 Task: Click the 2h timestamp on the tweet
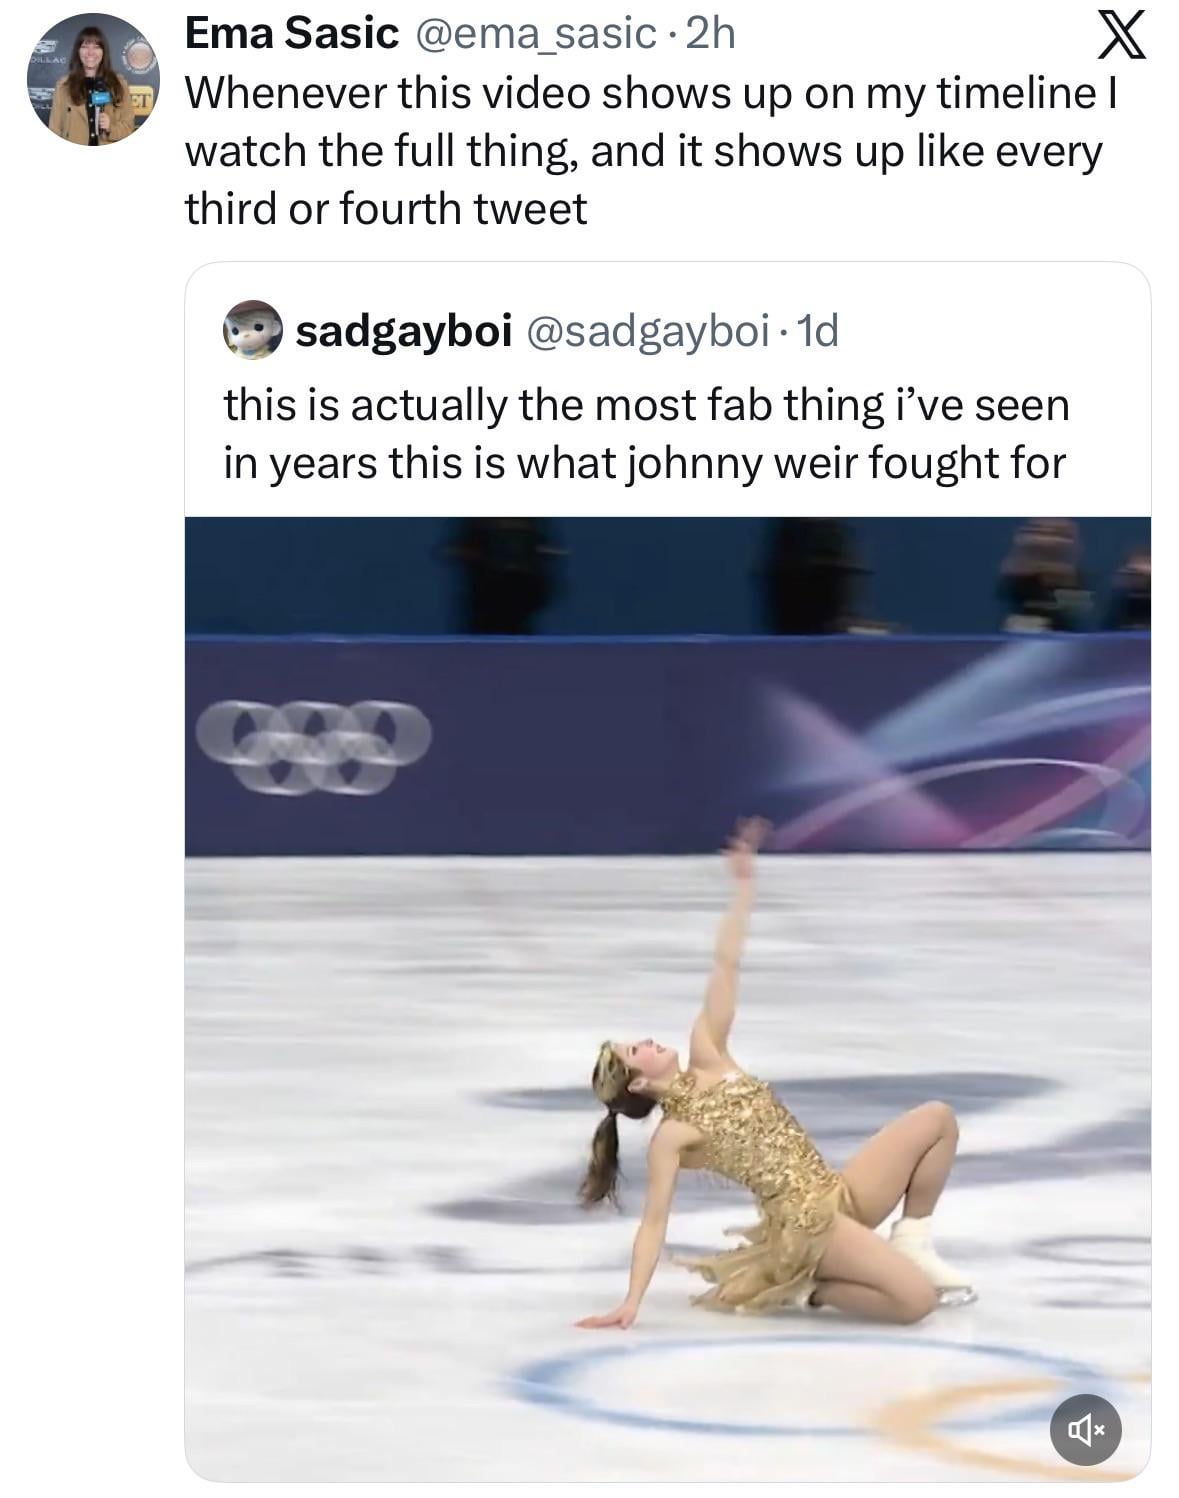pos(711,34)
